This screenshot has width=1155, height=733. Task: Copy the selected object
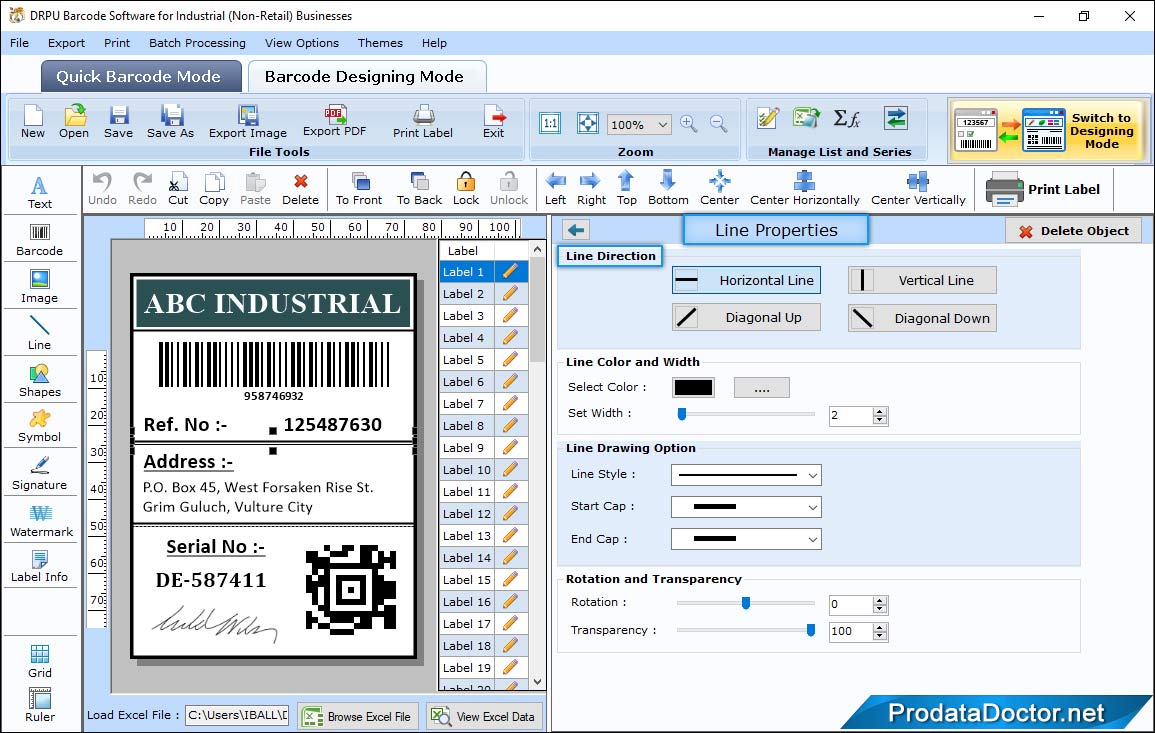(x=214, y=189)
